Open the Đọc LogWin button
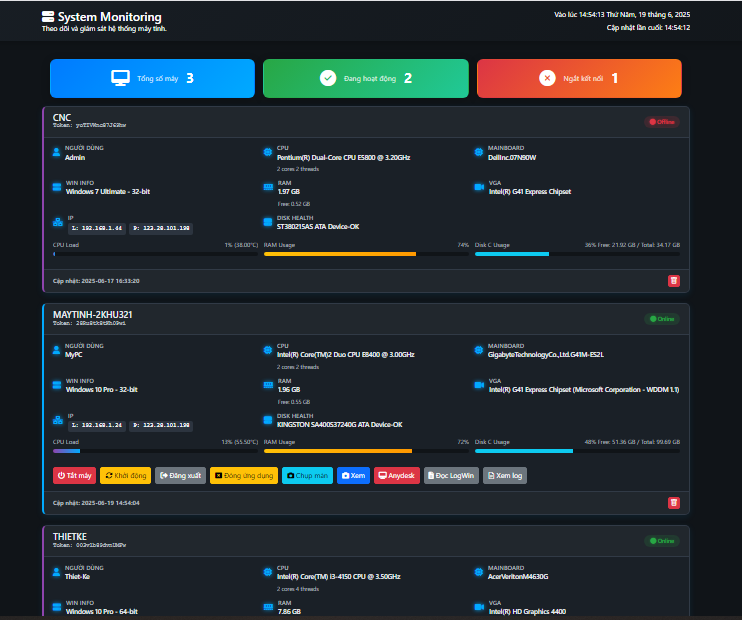 pyautogui.click(x=452, y=476)
